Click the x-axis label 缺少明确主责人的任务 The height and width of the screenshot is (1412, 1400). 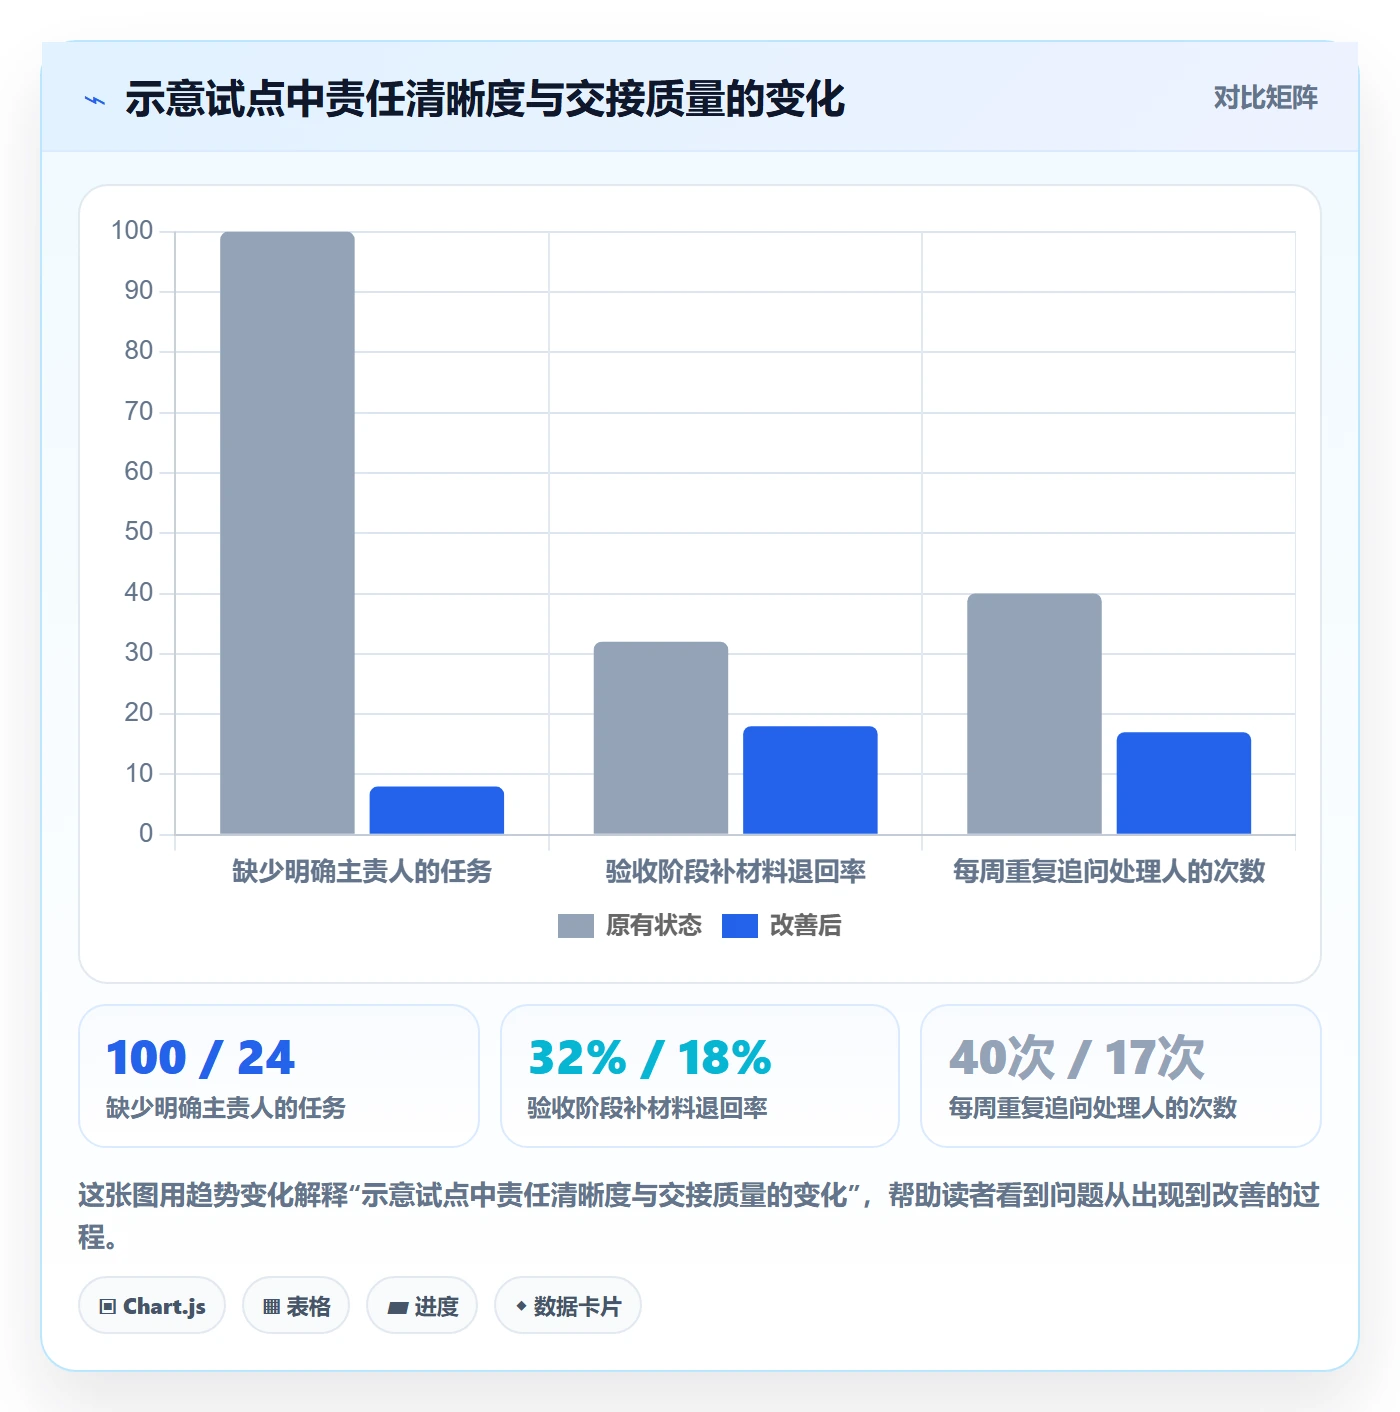[x=362, y=872]
